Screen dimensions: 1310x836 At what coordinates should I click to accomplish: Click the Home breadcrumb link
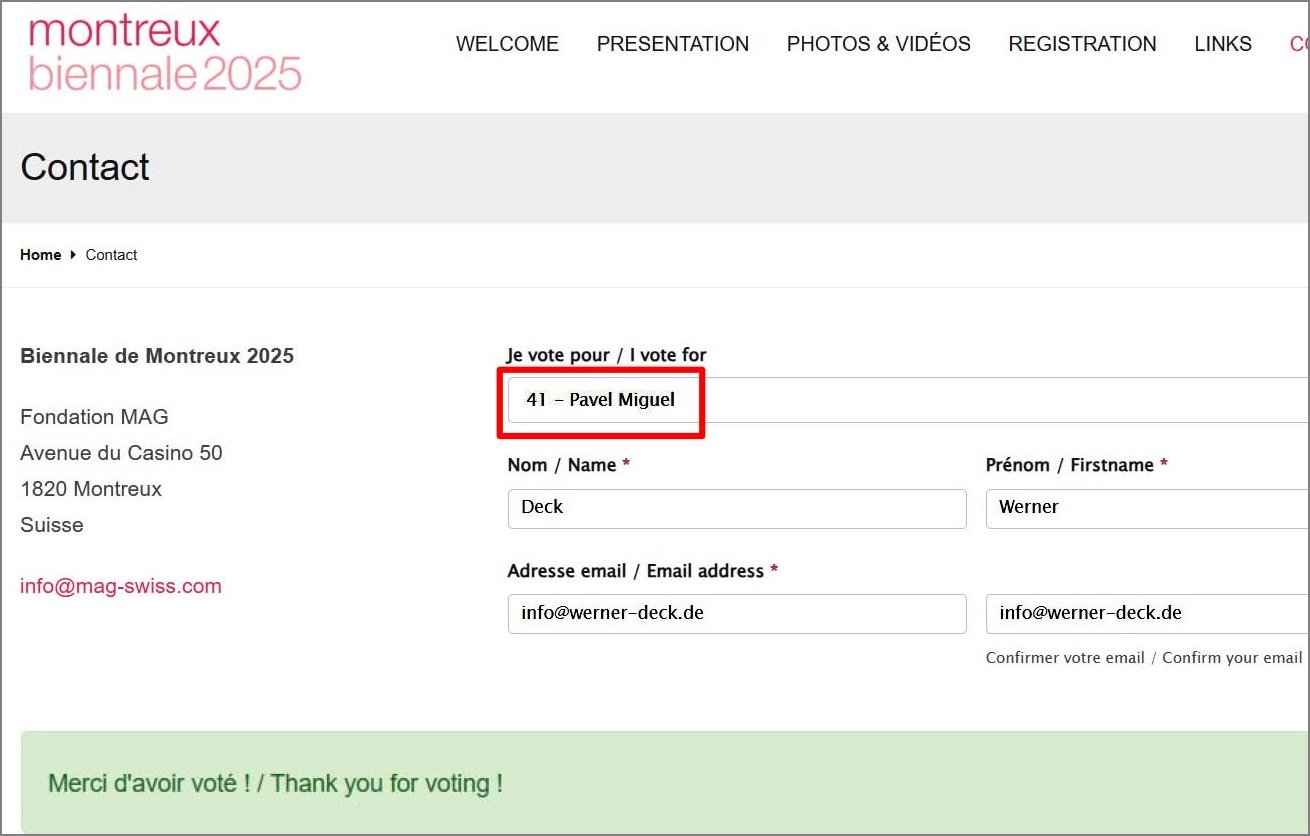(41, 255)
